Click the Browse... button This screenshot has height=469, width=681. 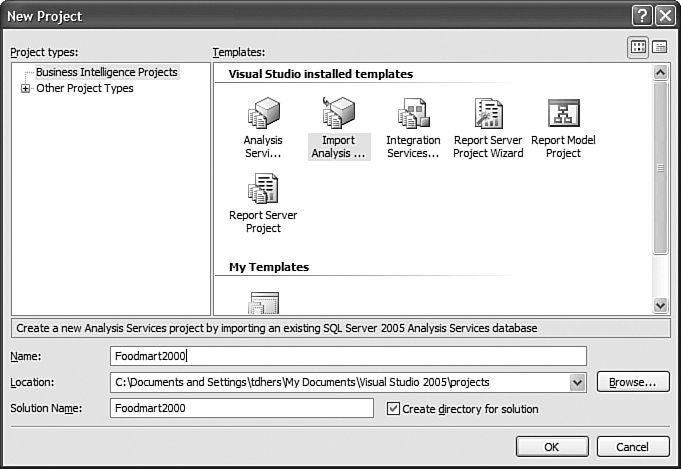[633, 382]
